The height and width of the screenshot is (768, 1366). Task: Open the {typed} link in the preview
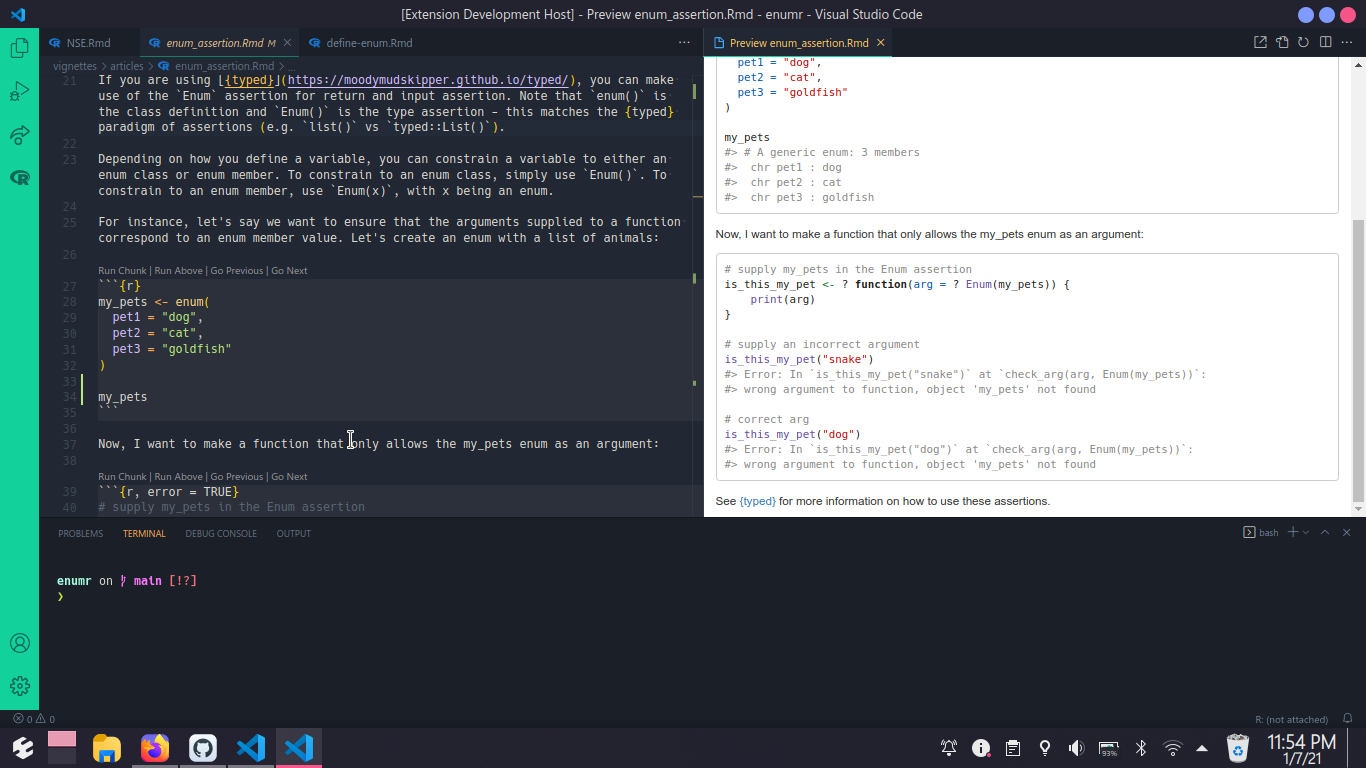(x=757, y=501)
